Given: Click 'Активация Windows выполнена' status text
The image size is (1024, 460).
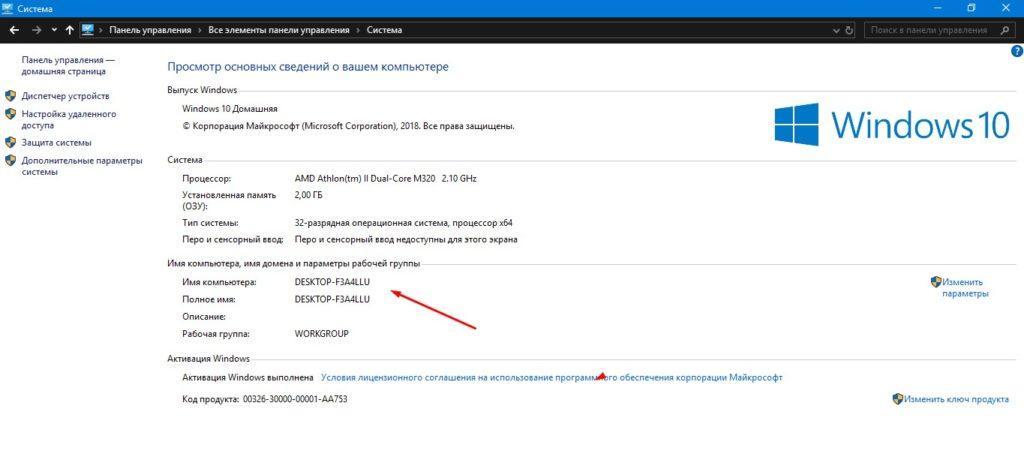Looking at the screenshot, I should click(248, 378).
